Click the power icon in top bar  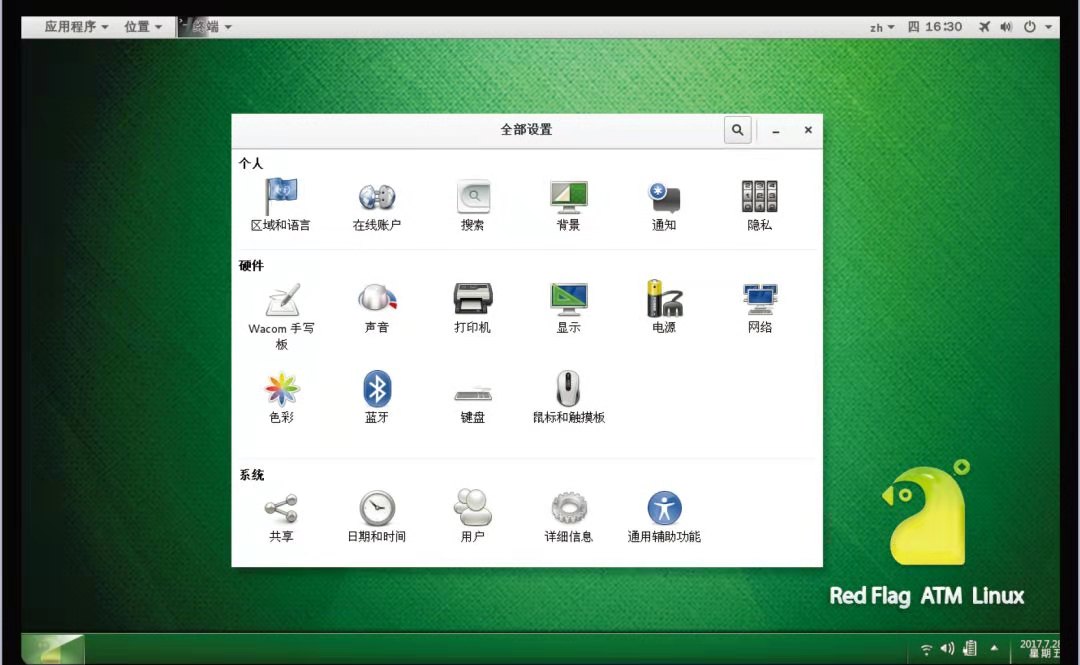(1030, 27)
